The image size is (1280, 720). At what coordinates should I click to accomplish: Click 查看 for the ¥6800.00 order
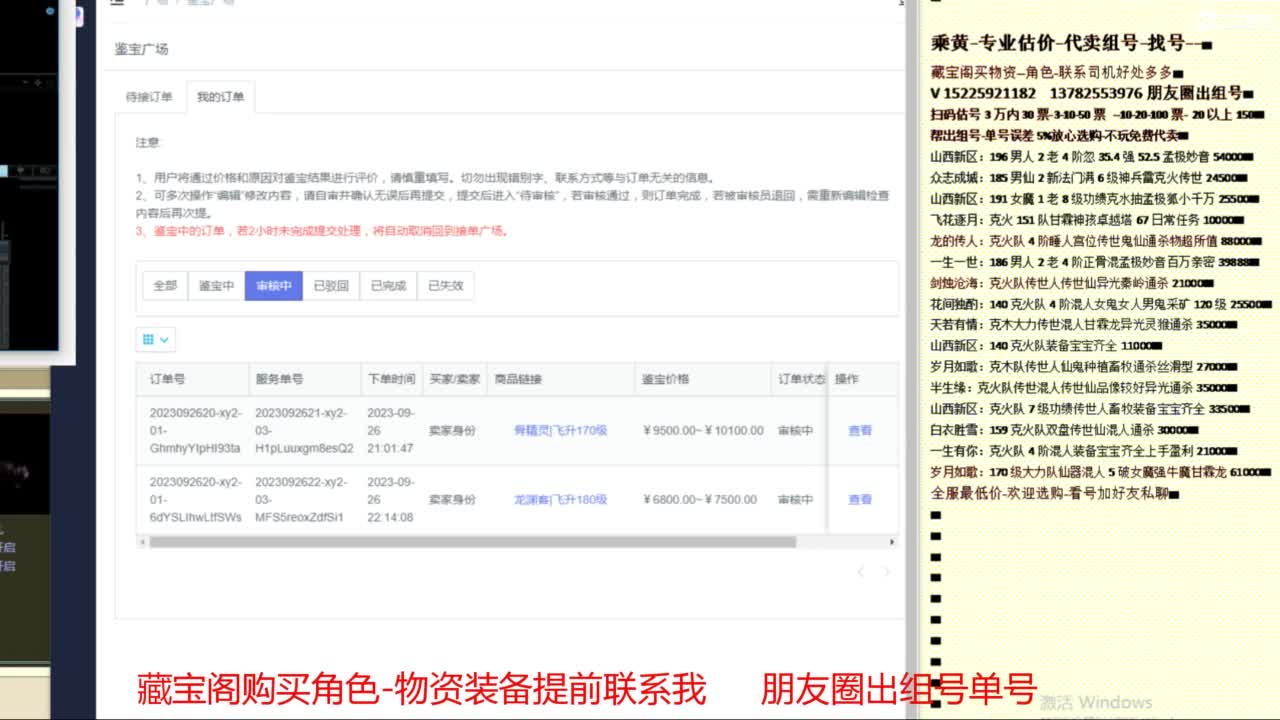(x=860, y=500)
